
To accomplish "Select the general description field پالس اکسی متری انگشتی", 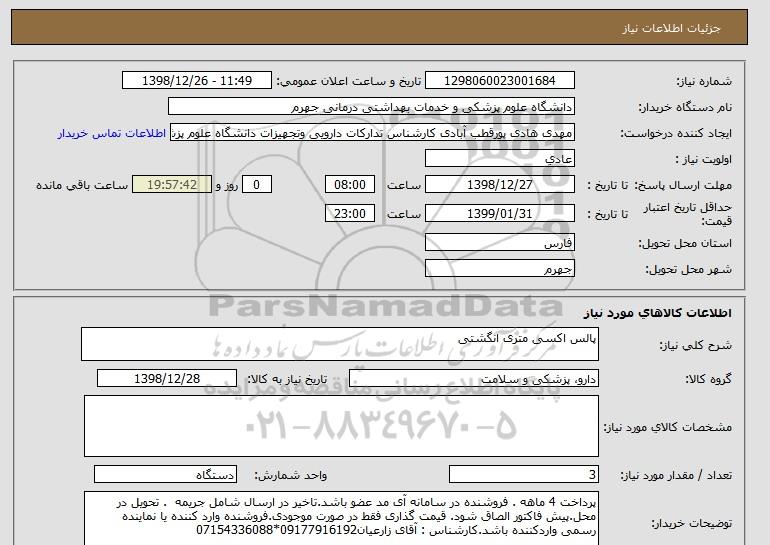I will coord(340,344).
